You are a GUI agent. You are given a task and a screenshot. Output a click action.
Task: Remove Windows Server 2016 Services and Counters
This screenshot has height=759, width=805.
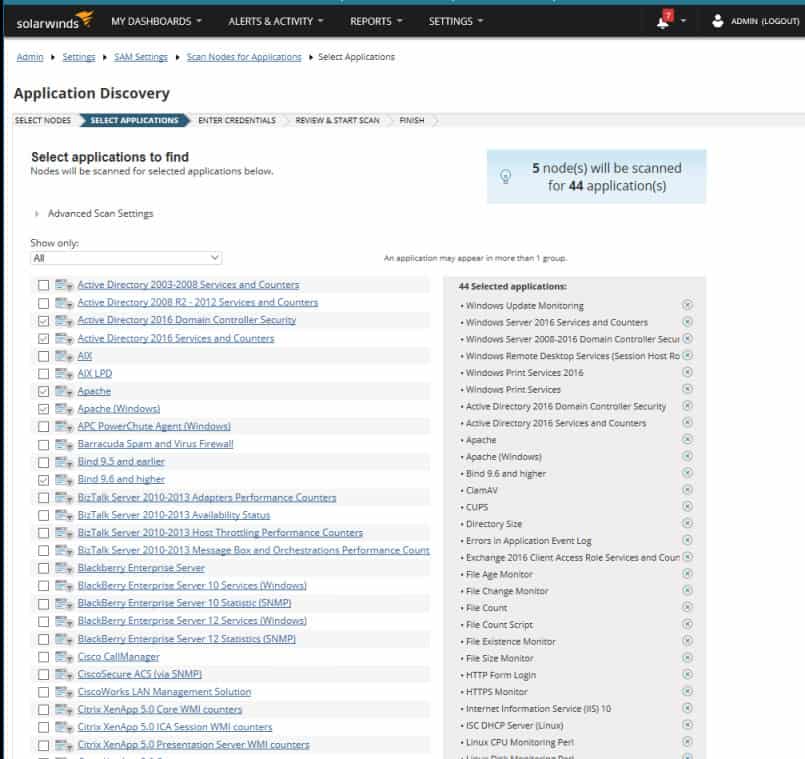coord(687,322)
